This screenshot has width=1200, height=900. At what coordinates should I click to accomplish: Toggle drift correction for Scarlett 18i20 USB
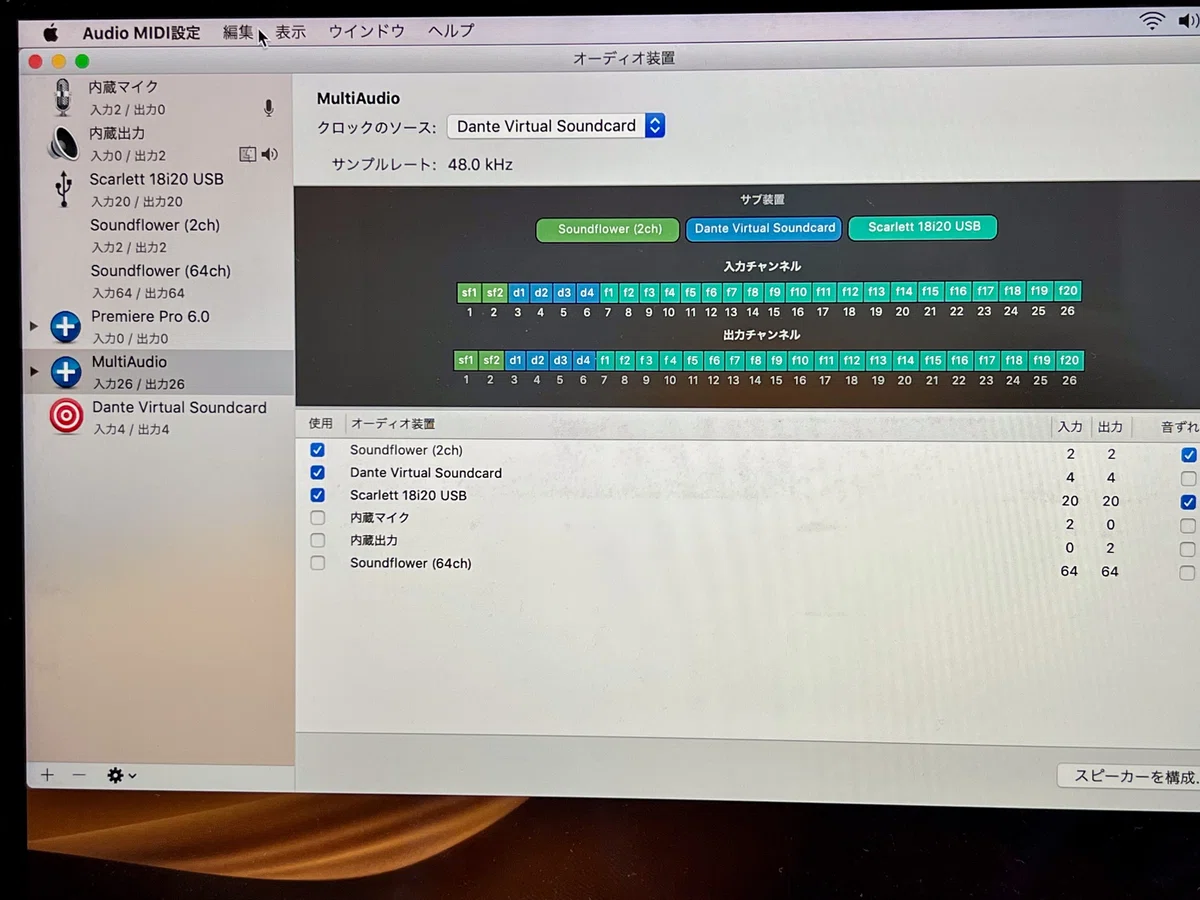point(1188,502)
